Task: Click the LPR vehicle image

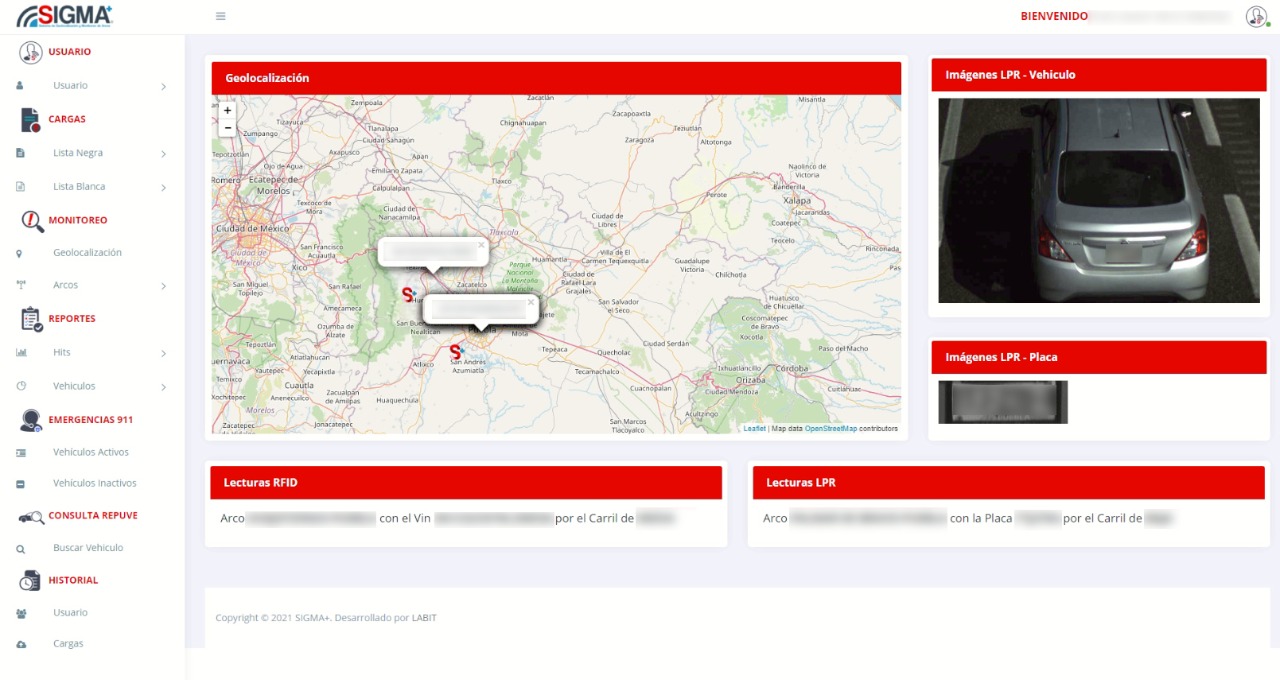Action: (x=1098, y=200)
